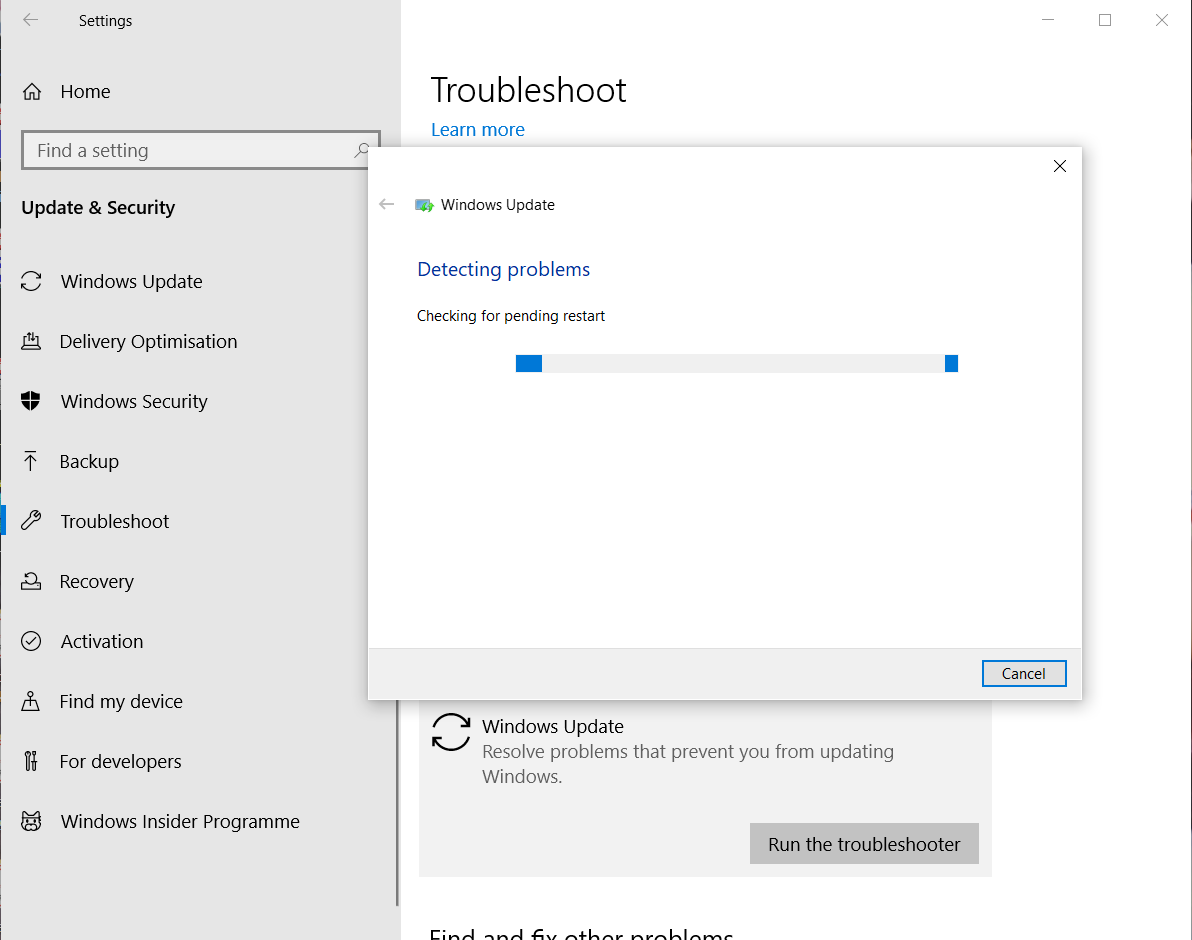
Task: Click the sidebar vertical scrollbar
Action: coord(397,802)
